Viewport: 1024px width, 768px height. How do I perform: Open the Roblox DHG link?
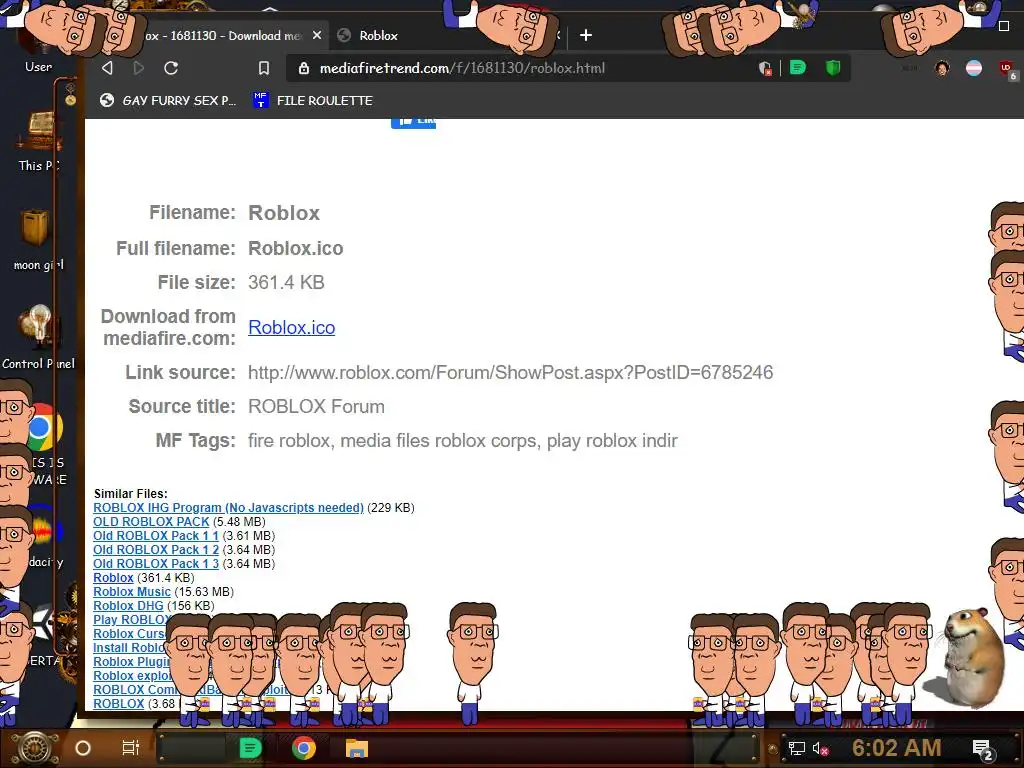128,605
